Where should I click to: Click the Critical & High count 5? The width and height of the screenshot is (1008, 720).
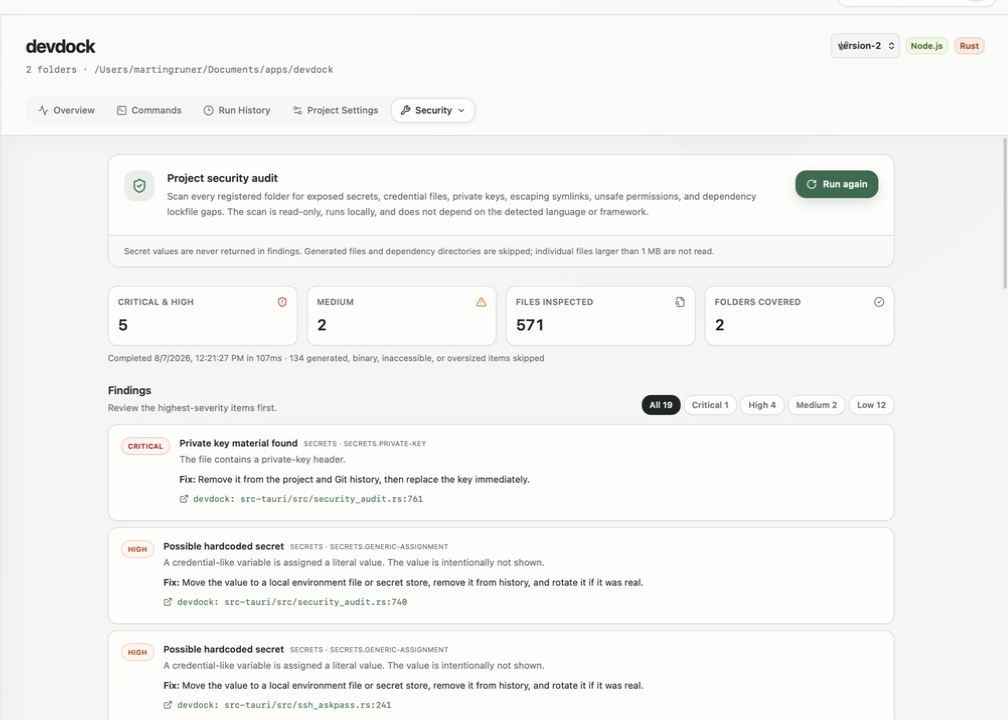tap(123, 325)
